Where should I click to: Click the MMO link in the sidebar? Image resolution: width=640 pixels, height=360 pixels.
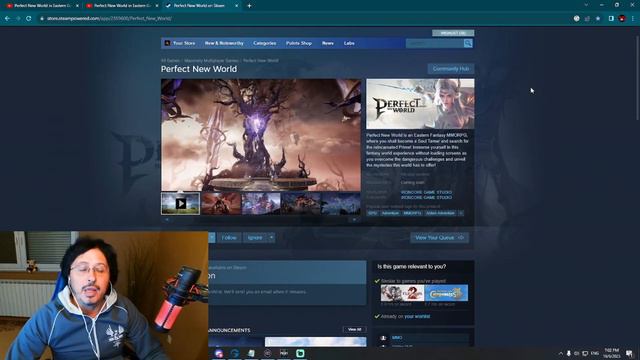pyautogui.click(x=397, y=338)
